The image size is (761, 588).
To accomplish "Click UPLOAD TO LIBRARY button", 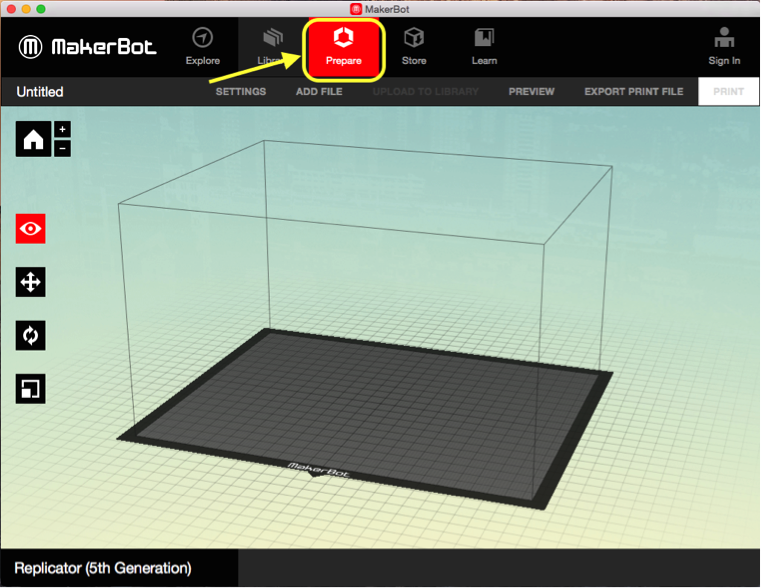I will point(425,92).
